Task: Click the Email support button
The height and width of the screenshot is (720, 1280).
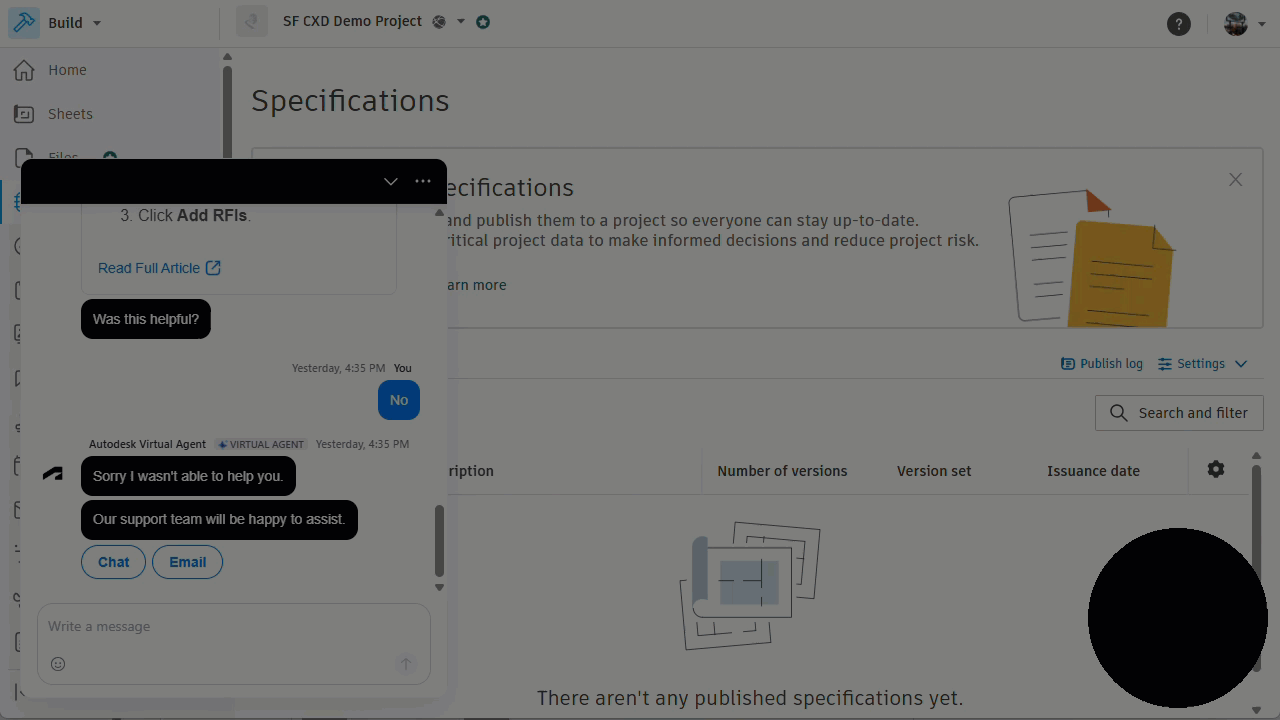Action: coord(187,562)
